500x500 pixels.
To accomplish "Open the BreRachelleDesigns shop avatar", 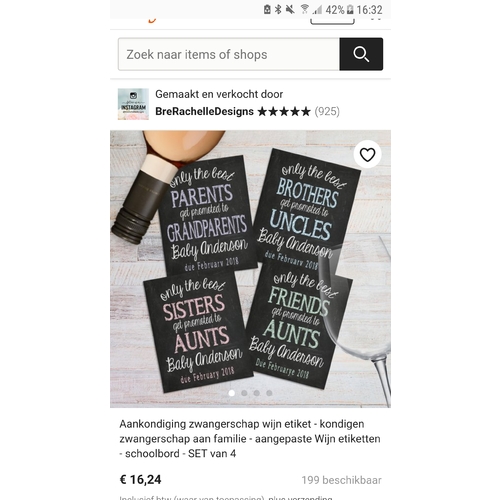I will tap(133, 104).
